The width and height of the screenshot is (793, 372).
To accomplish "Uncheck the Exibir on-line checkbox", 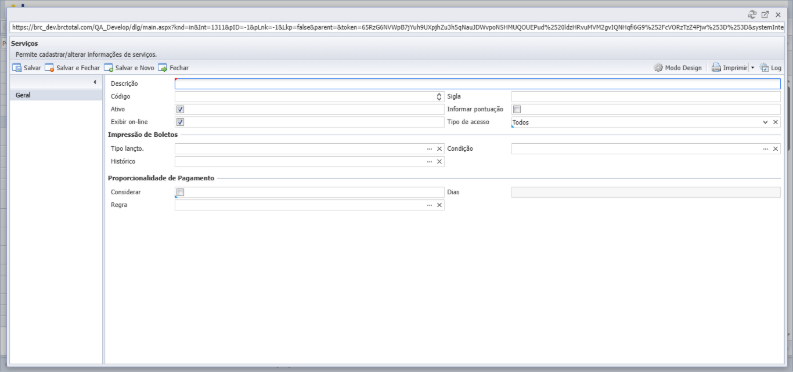I will coord(180,122).
